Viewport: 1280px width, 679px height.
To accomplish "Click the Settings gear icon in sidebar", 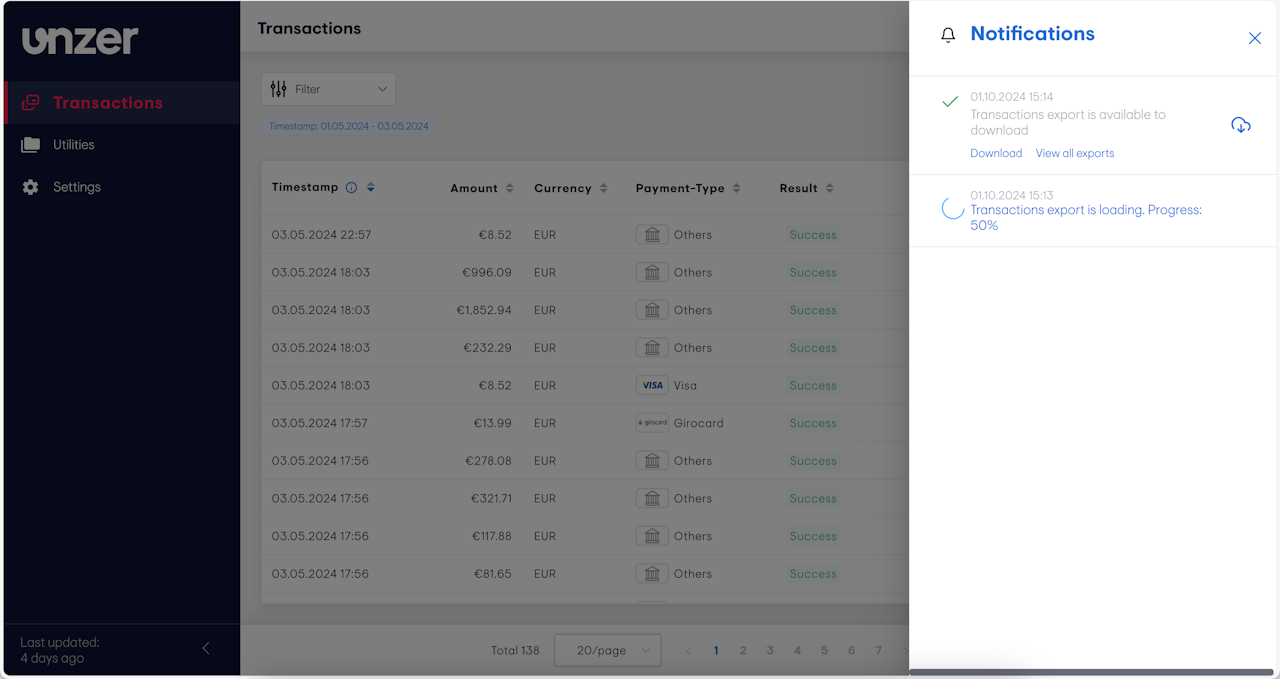I will [x=31, y=187].
